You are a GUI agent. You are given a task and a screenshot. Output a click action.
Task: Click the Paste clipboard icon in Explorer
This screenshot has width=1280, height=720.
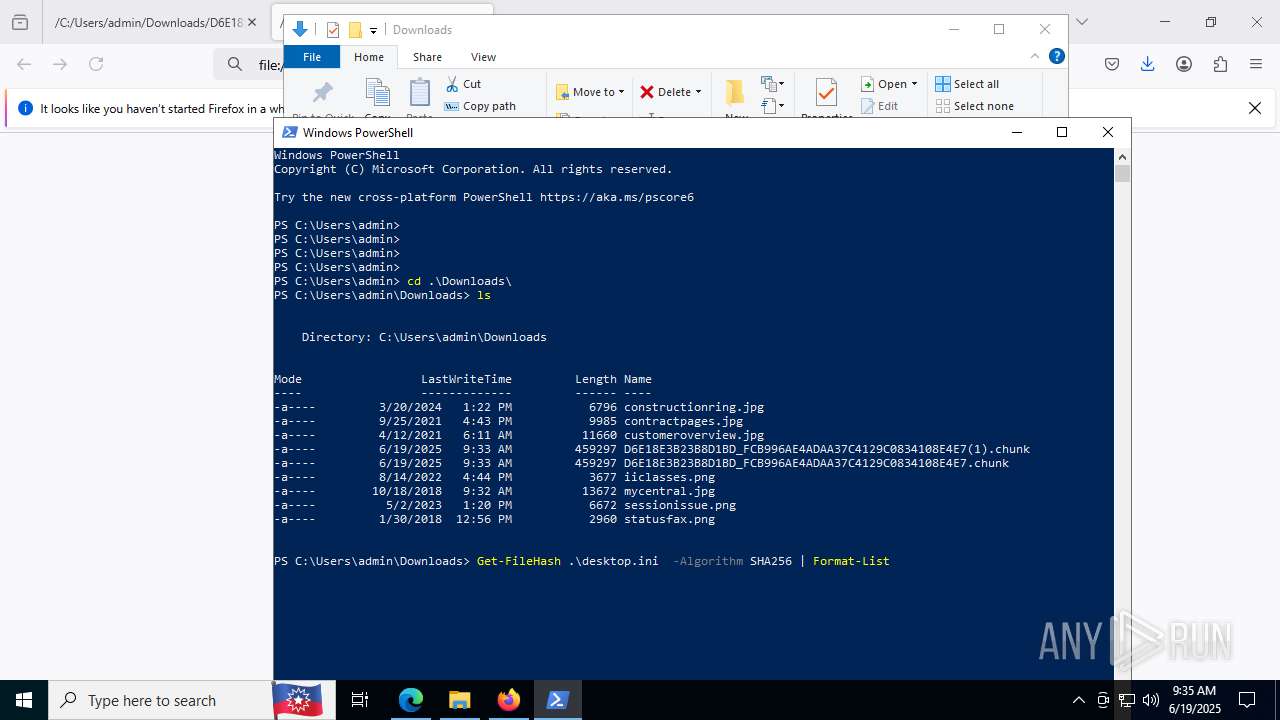(x=420, y=93)
